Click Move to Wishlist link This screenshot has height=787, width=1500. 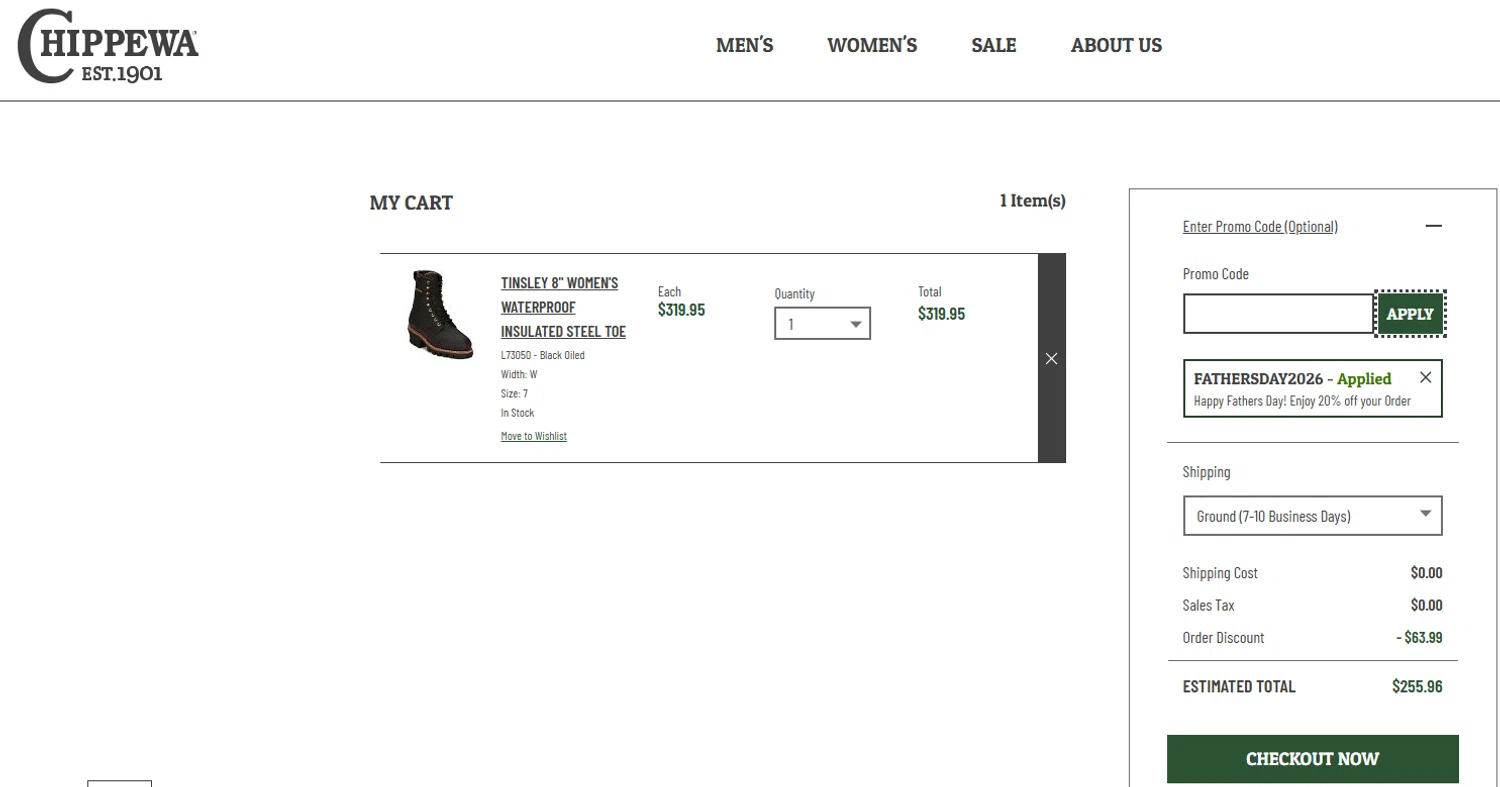click(534, 436)
